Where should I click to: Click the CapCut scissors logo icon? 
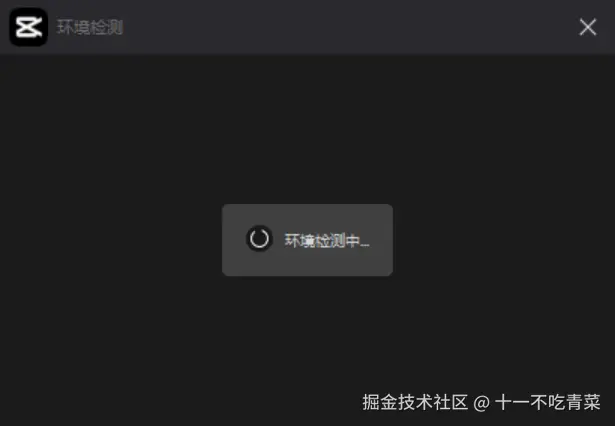29,27
